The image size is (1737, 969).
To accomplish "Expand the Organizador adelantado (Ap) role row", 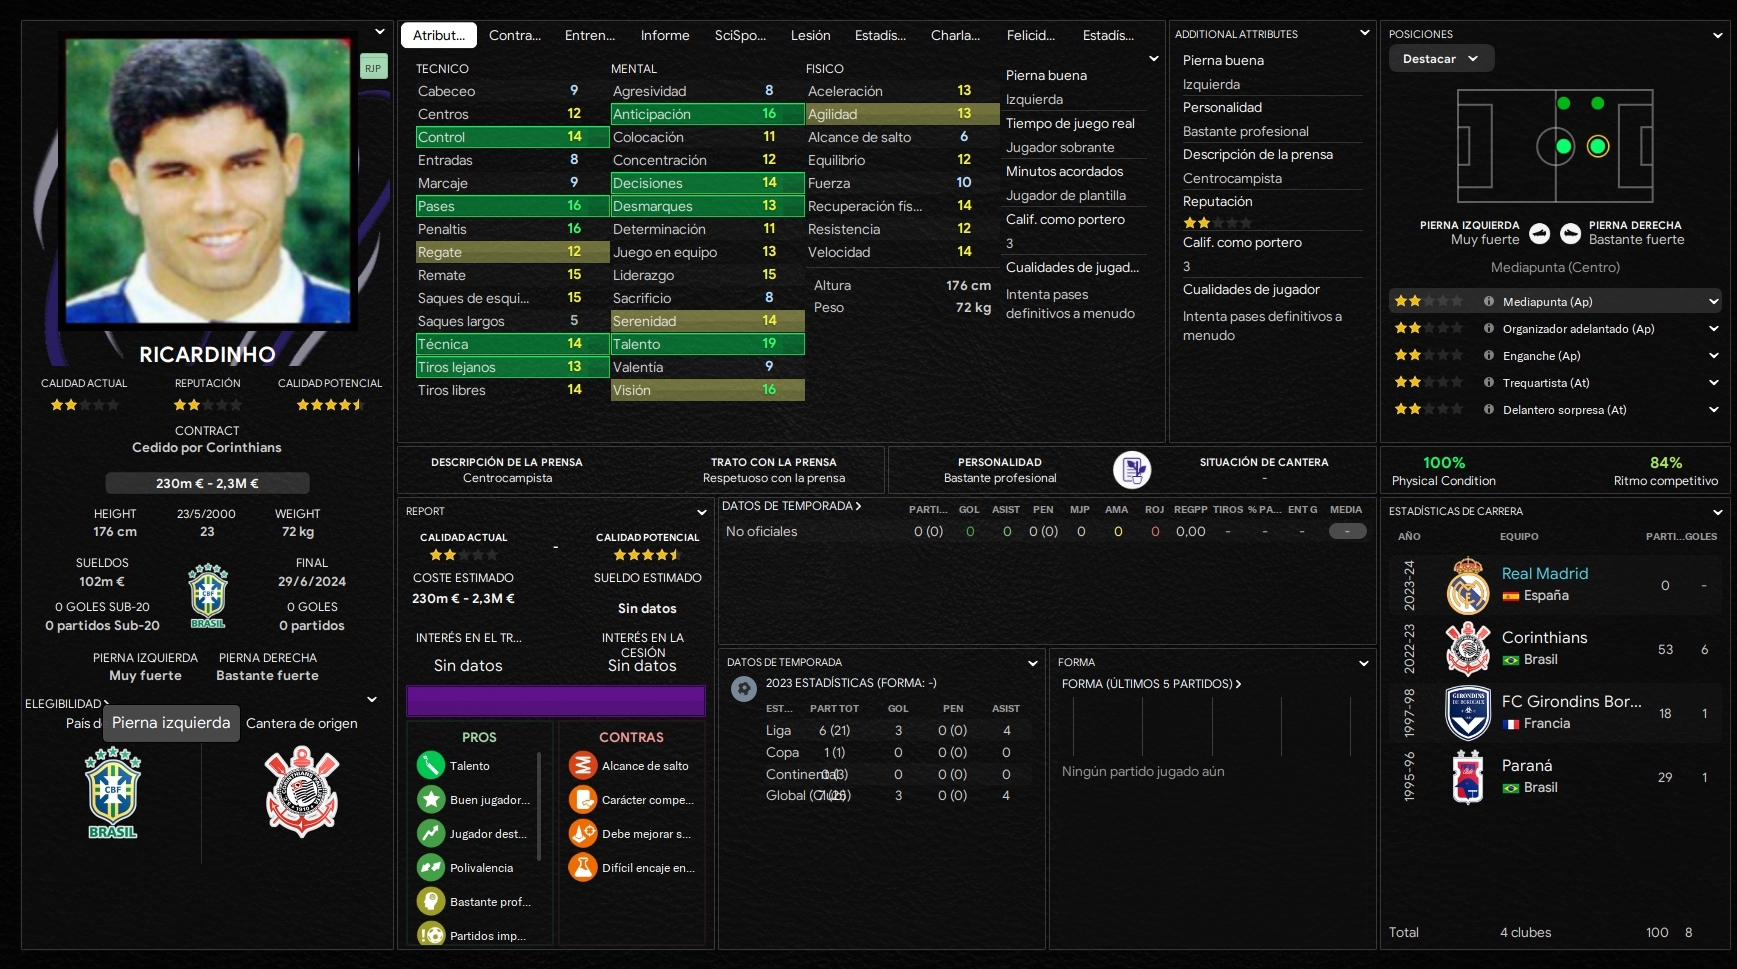I will click(1714, 328).
